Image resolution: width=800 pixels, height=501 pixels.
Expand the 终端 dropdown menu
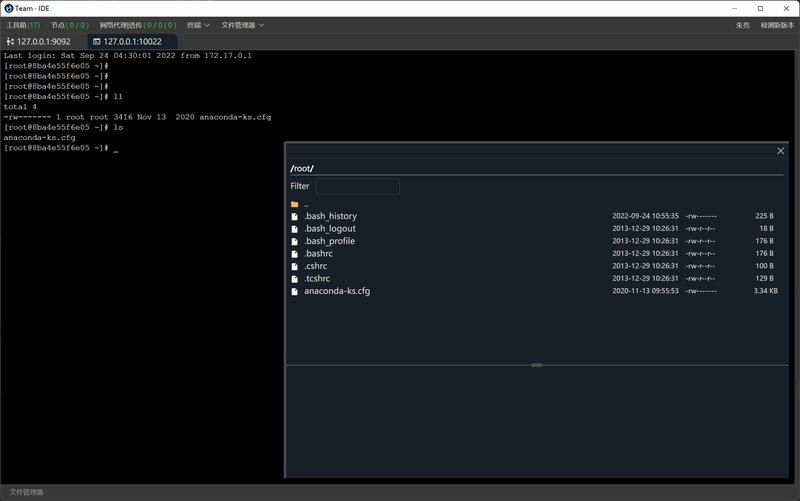198,25
